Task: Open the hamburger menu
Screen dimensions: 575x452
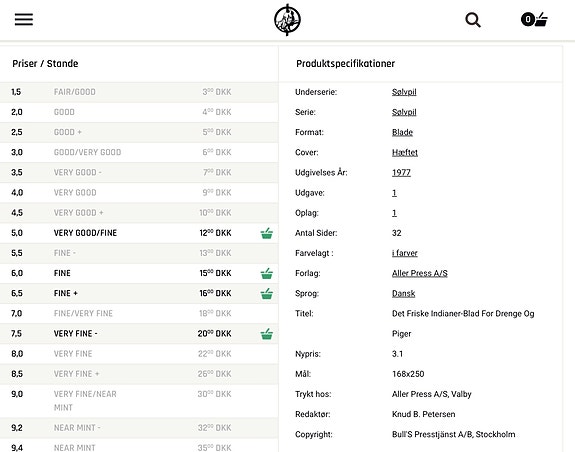Action: [24, 19]
